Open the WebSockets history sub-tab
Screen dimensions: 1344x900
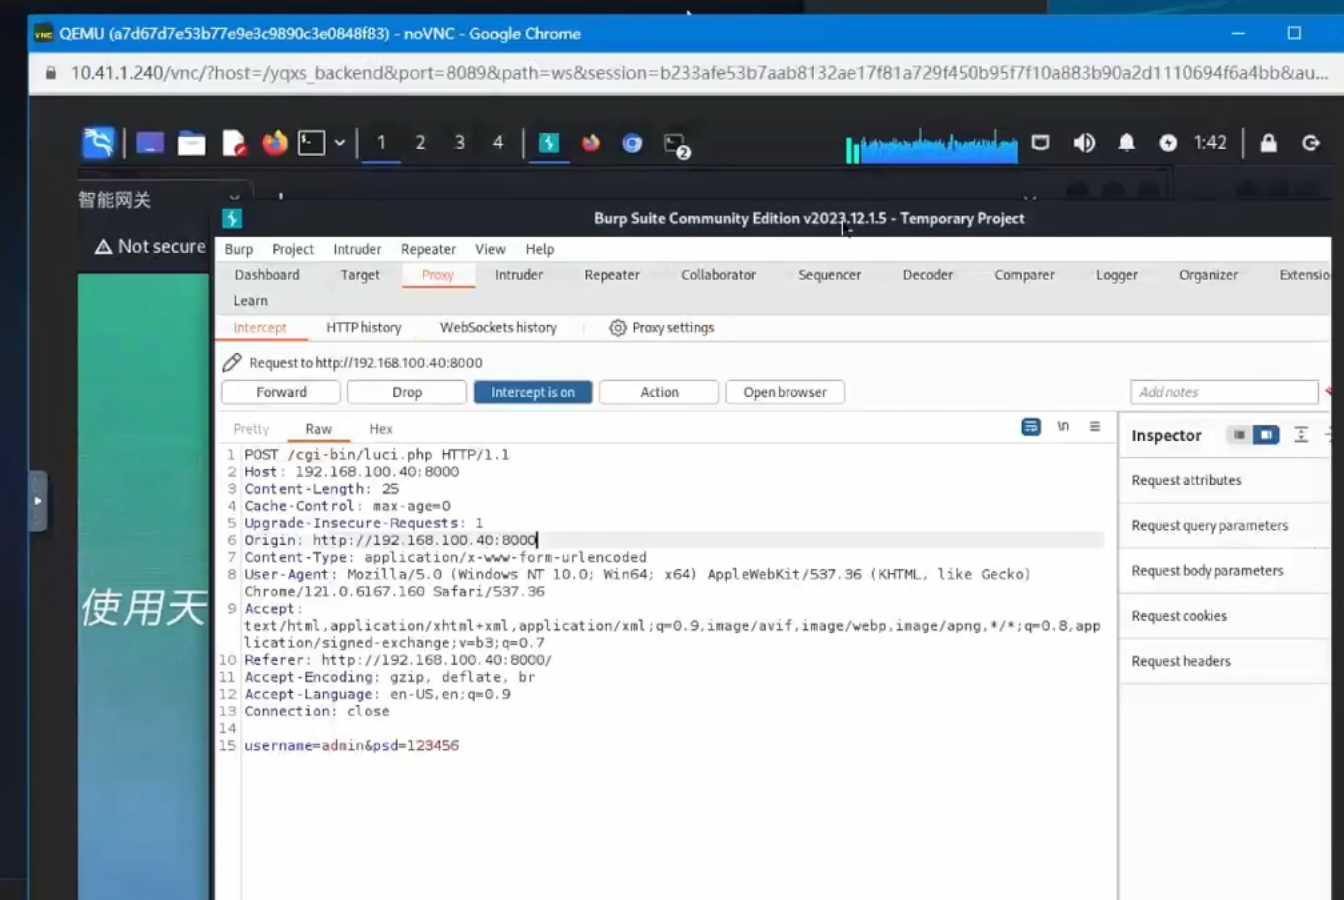tap(498, 328)
